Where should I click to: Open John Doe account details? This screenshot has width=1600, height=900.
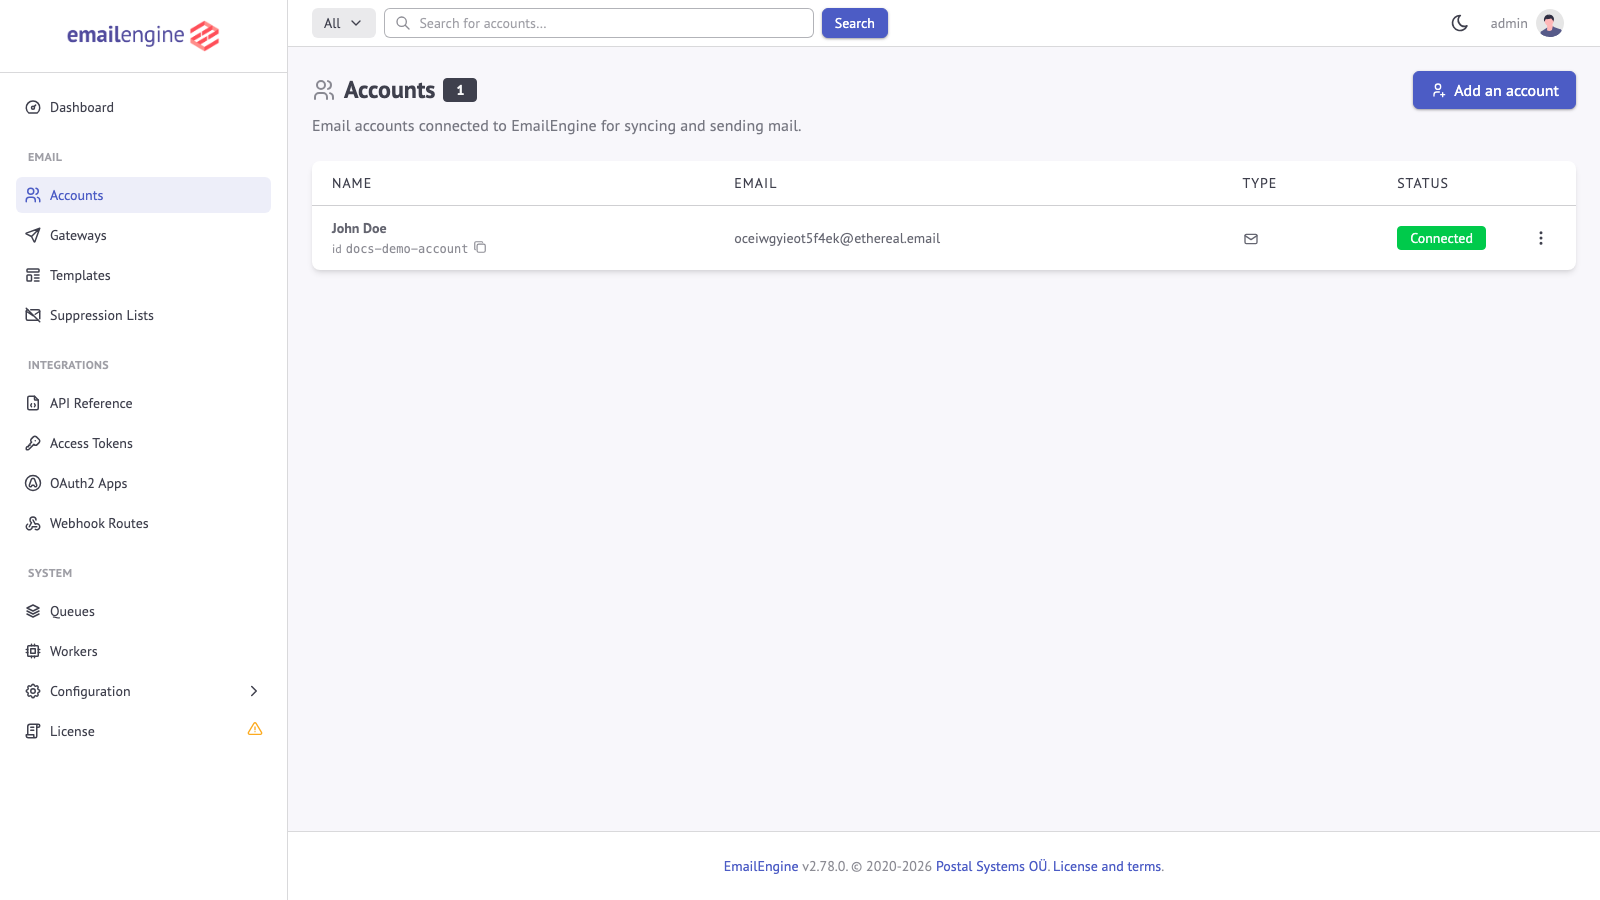(x=359, y=228)
